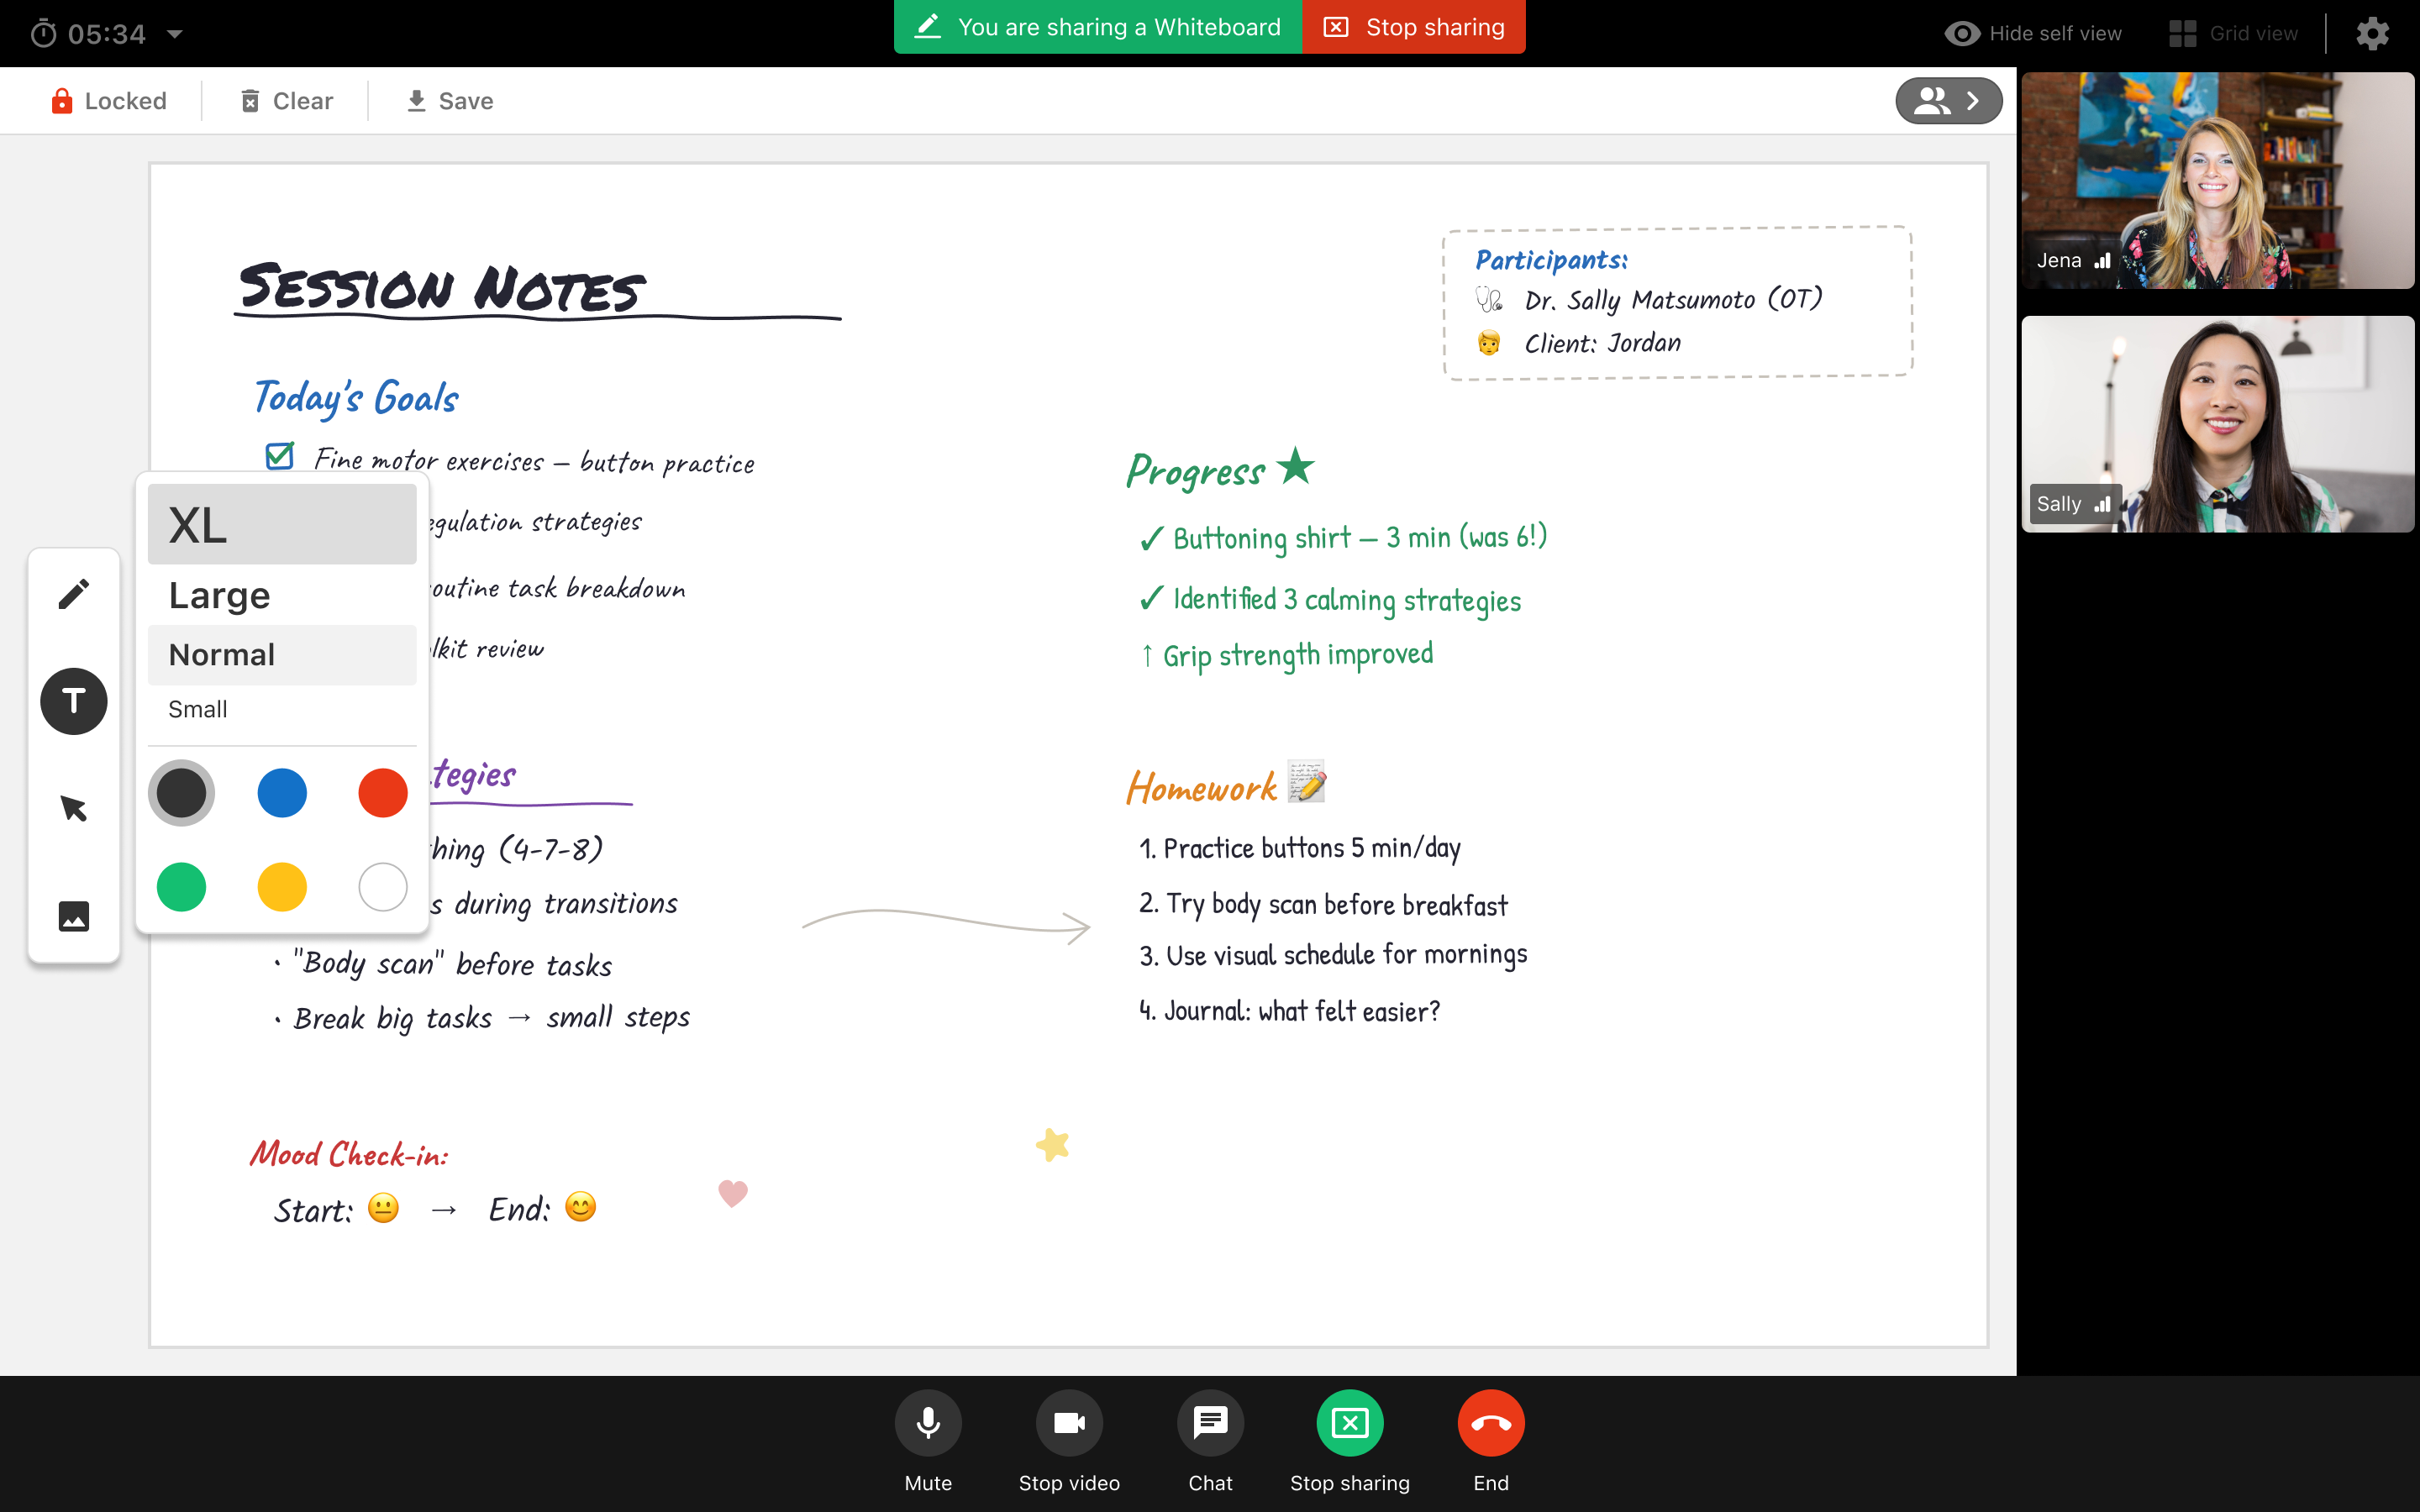Expand the session timer dropdown arrow

(x=175, y=34)
